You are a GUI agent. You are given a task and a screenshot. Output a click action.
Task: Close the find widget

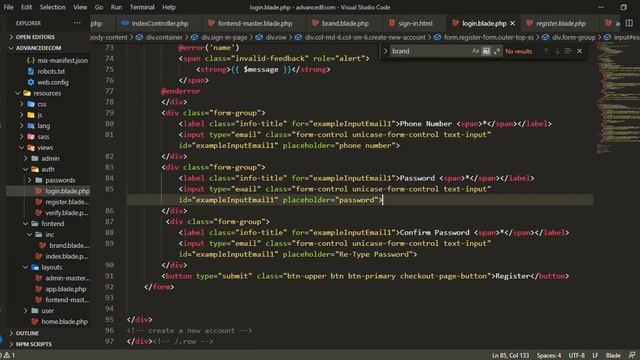click(580, 51)
